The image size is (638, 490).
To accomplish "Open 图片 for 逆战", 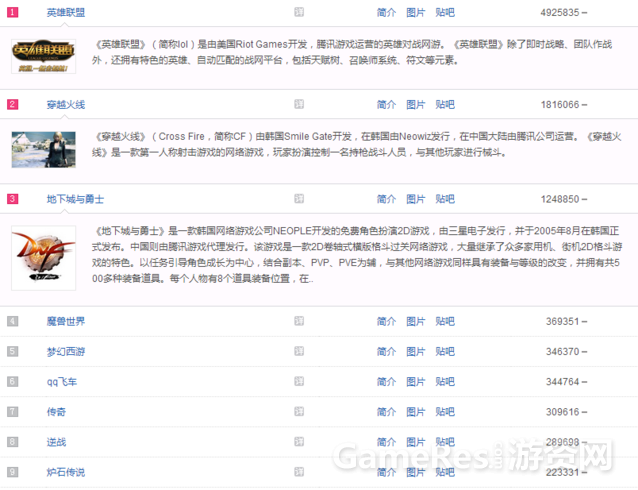I will [x=415, y=442].
